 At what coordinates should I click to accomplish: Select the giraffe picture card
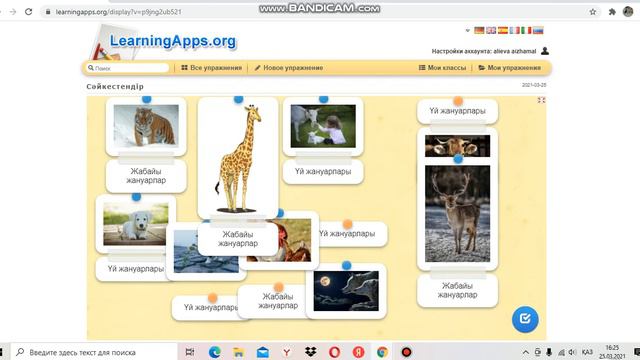pyautogui.click(x=238, y=158)
